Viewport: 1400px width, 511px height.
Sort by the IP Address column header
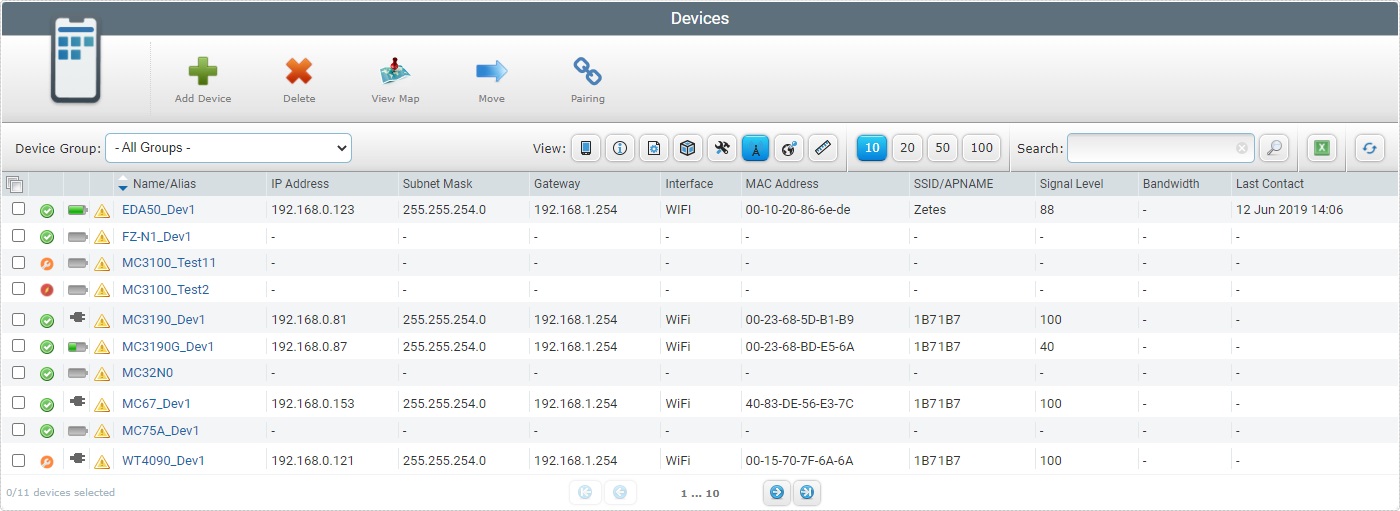coord(300,184)
